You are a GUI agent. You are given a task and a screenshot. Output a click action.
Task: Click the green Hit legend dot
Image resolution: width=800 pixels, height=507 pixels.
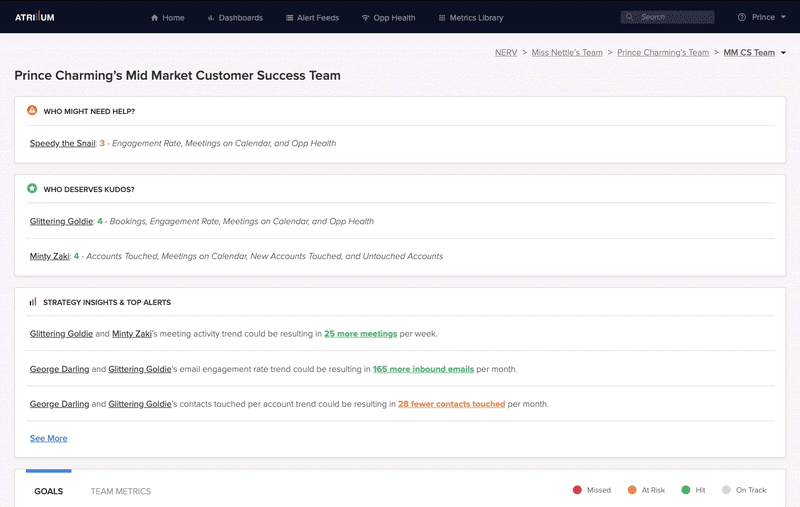pyautogui.click(x=686, y=490)
